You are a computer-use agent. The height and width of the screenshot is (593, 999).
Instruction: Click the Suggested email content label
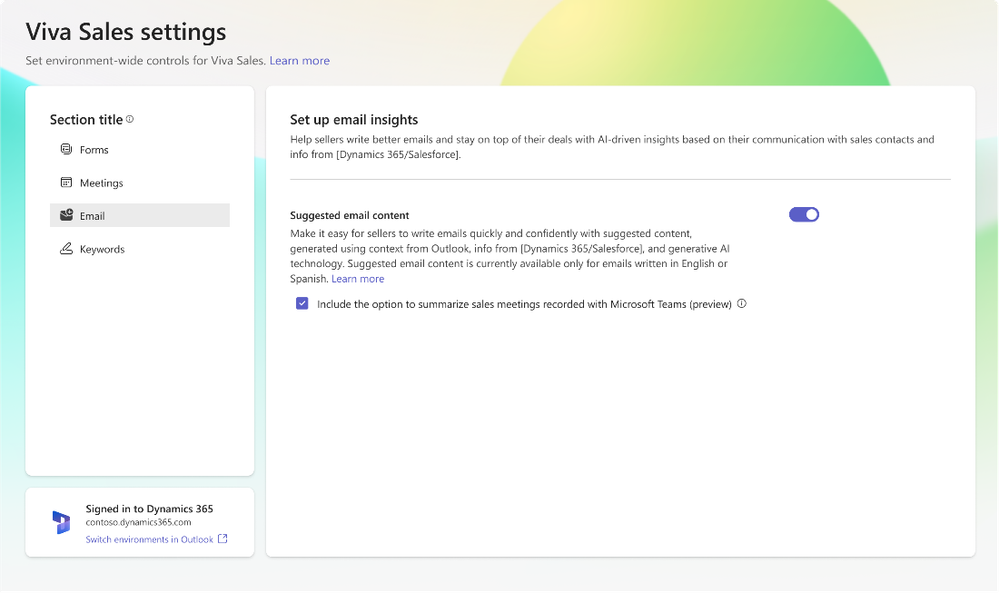pos(350,215)
